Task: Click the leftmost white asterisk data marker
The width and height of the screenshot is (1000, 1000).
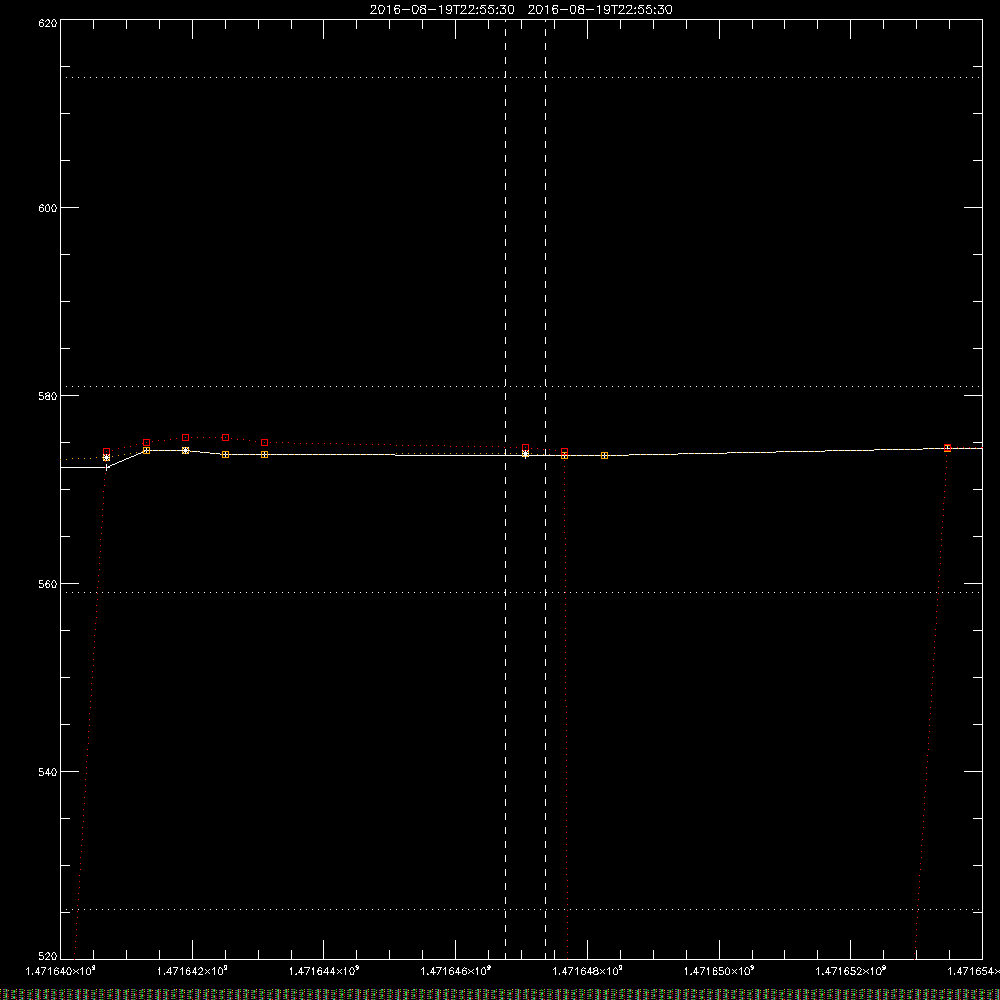Action: (x=107, y=458)
